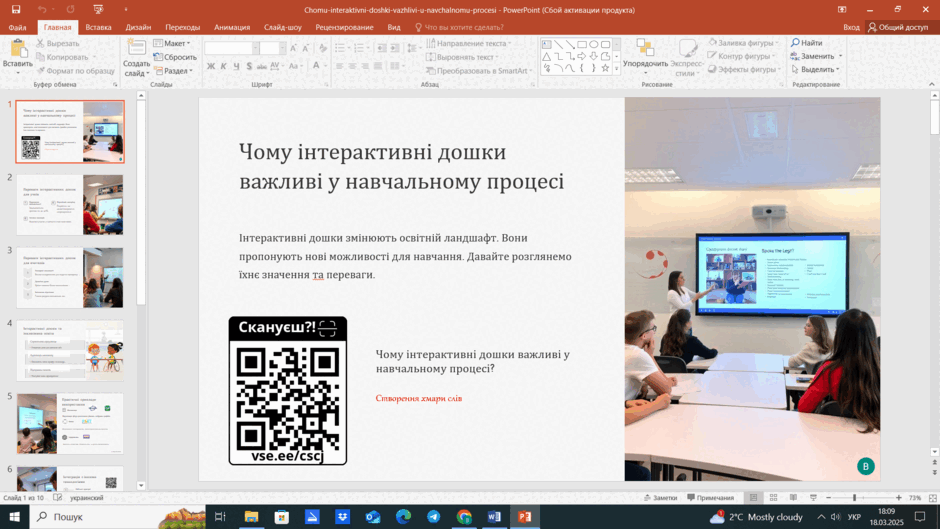Launch Telegram from the taskbar
The height and width of the screenshot is (529, 940).
pos(433,516)
